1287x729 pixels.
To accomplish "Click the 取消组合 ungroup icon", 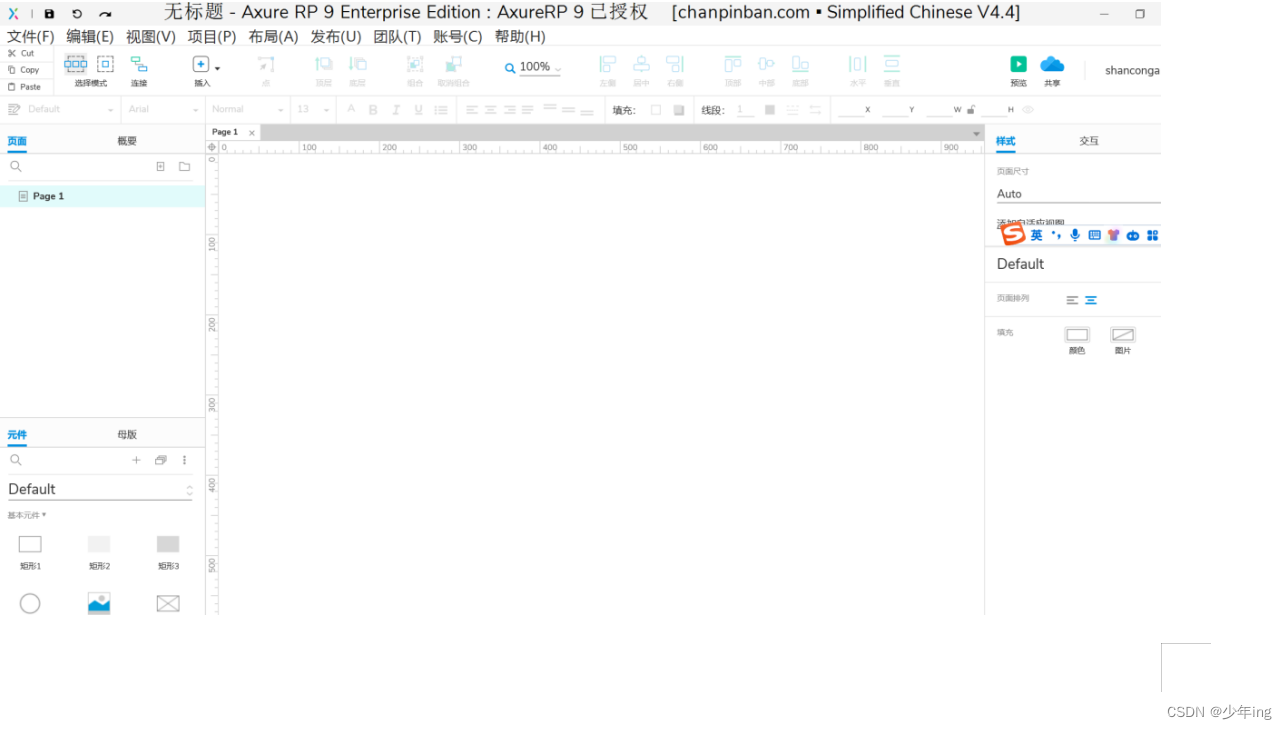I will click(453, 64).
